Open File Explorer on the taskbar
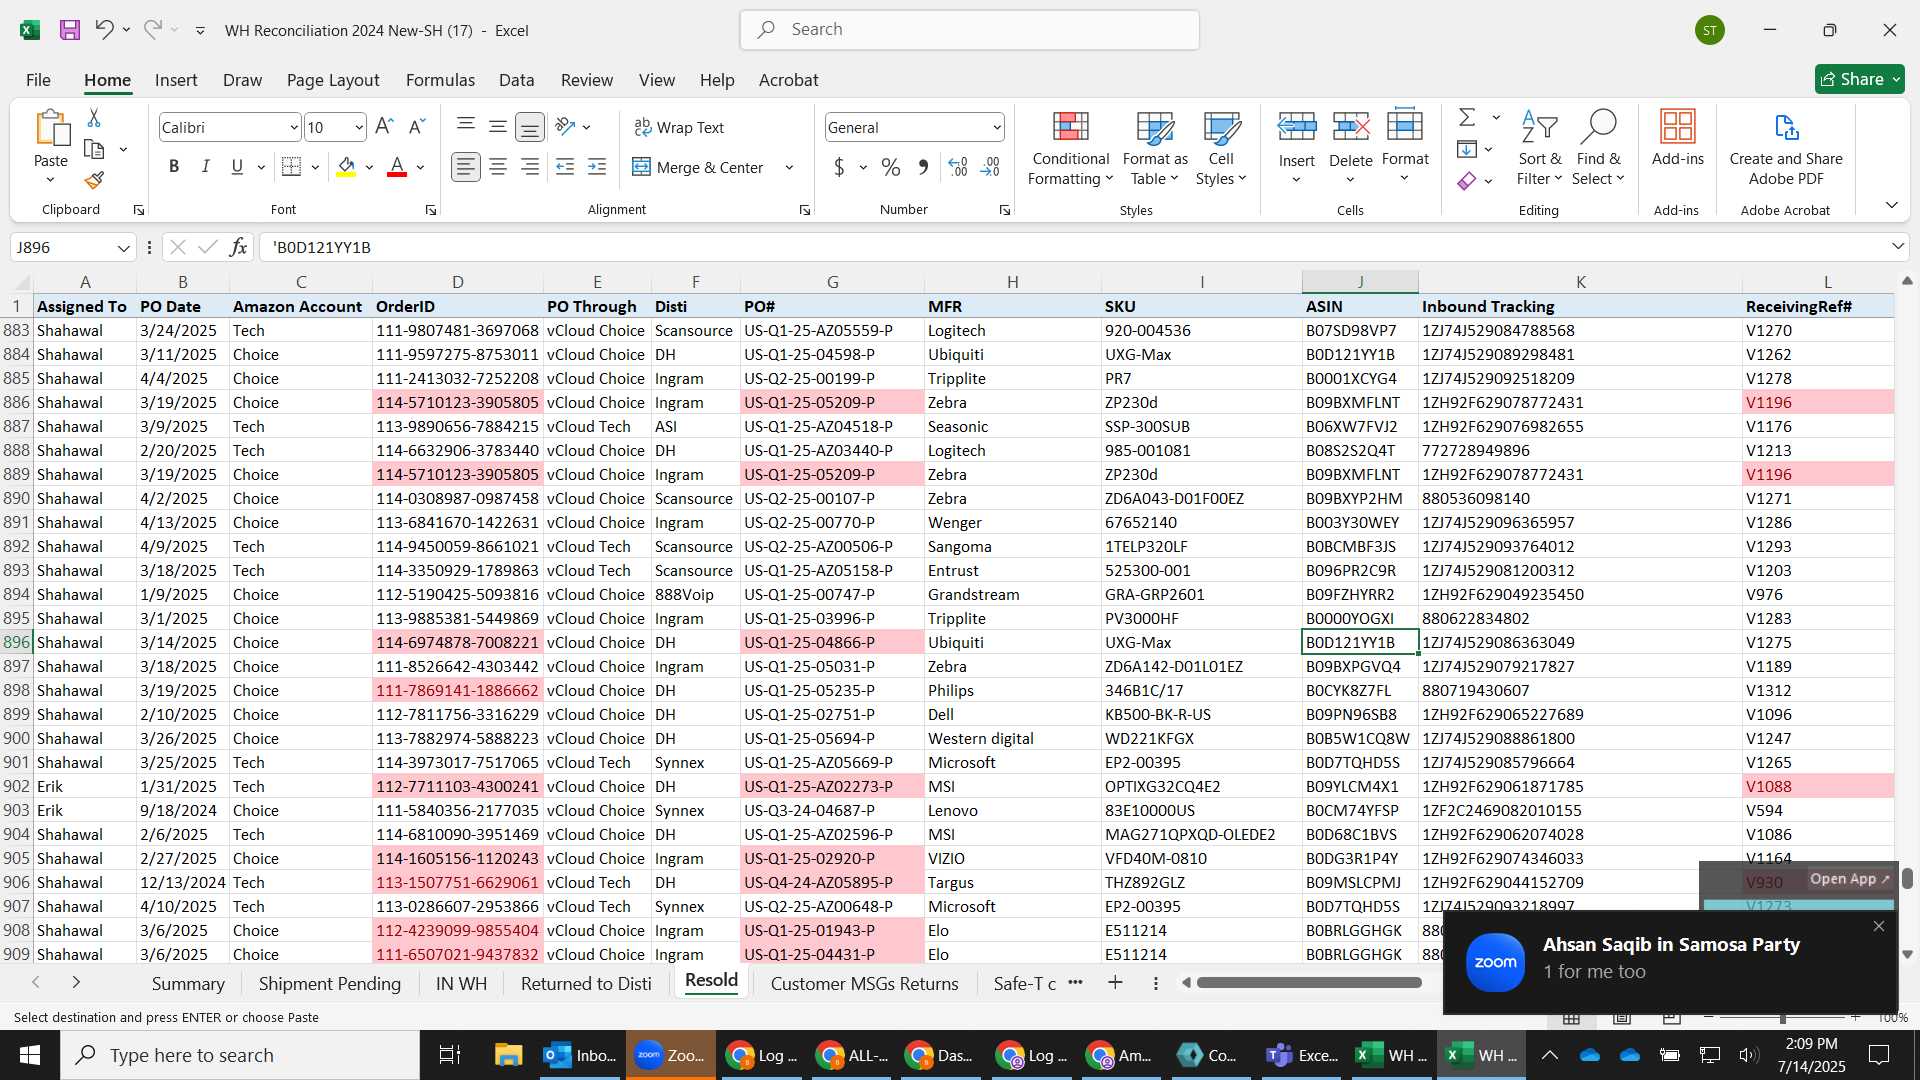The height and width of the screenshot is (1080, 1920). 508,1055
